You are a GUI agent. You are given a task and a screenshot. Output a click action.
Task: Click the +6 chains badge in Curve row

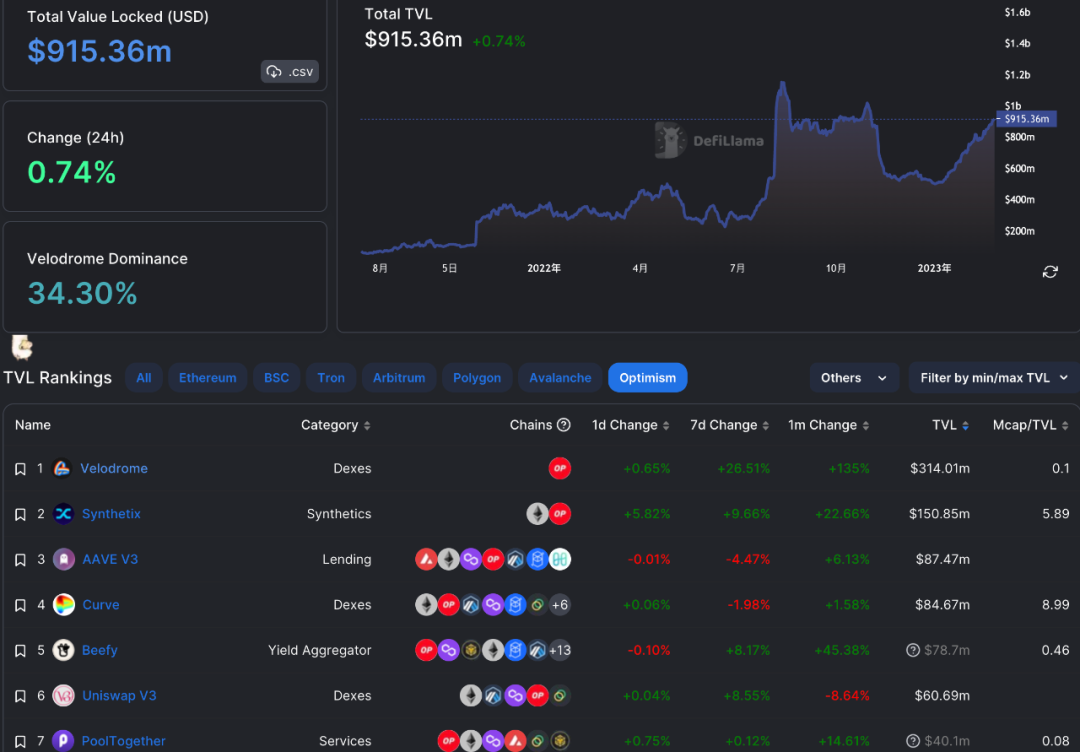click(x=559, y=605)
